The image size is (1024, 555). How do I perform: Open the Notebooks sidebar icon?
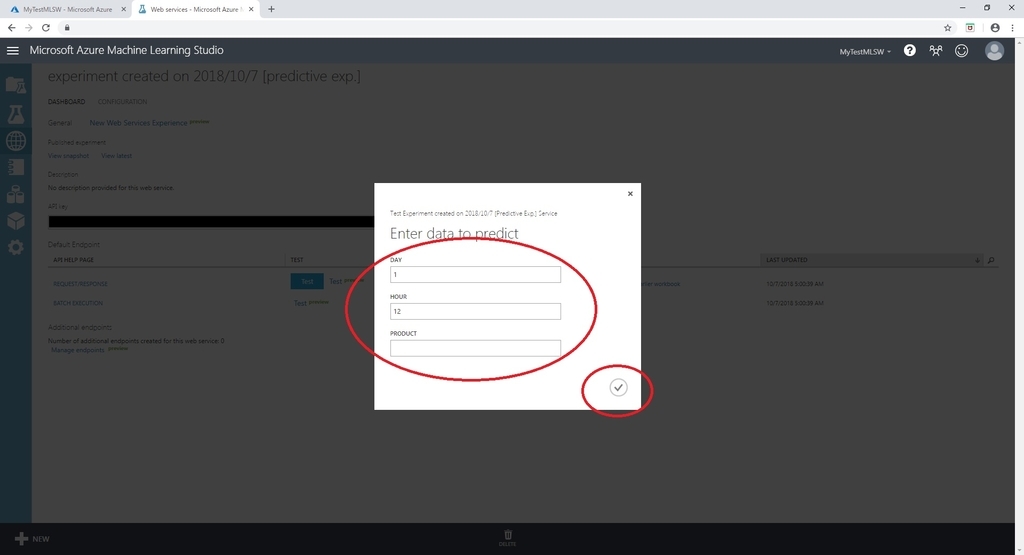click(x=16, y=167)
